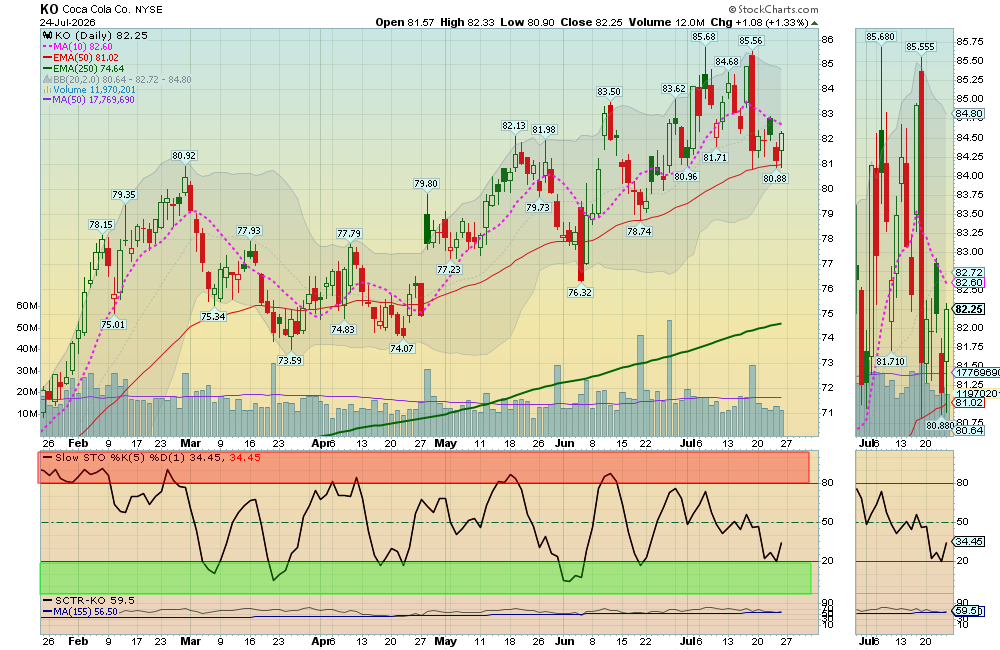1000x650 pixels.
Task: Click the 'Close 82.25' value in header
Action: coord(591,22)
